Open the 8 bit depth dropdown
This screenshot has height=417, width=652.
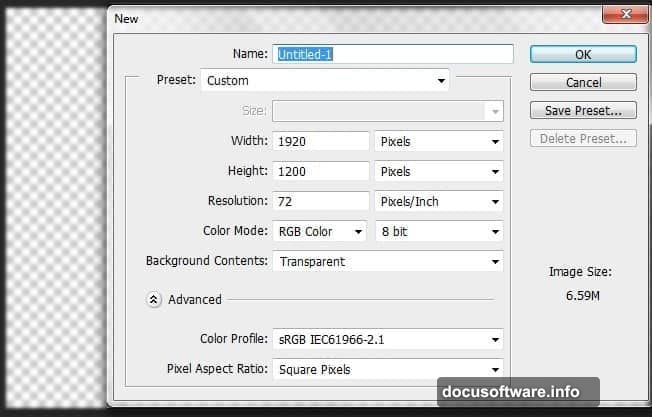[x=438, y=231]
